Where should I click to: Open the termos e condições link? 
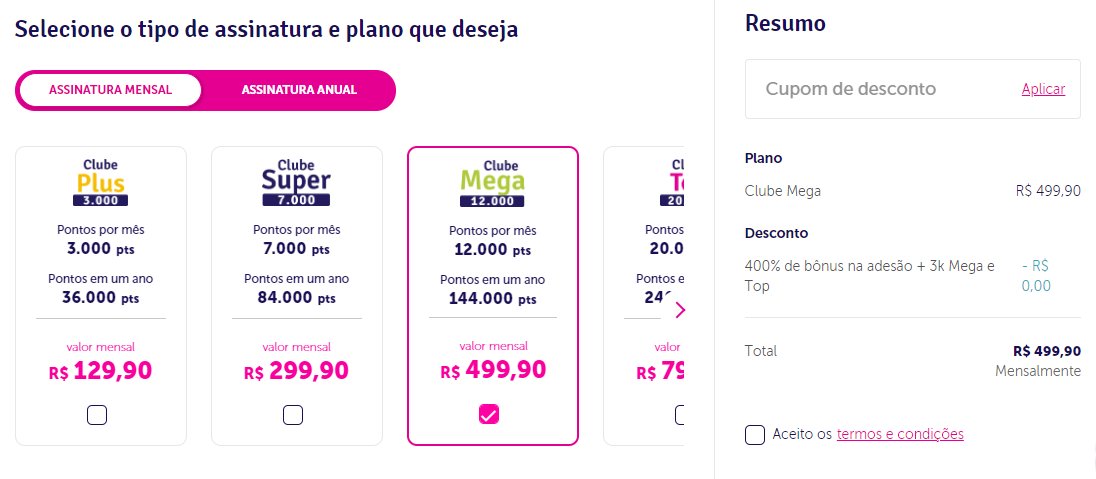(x=900, y=434)
